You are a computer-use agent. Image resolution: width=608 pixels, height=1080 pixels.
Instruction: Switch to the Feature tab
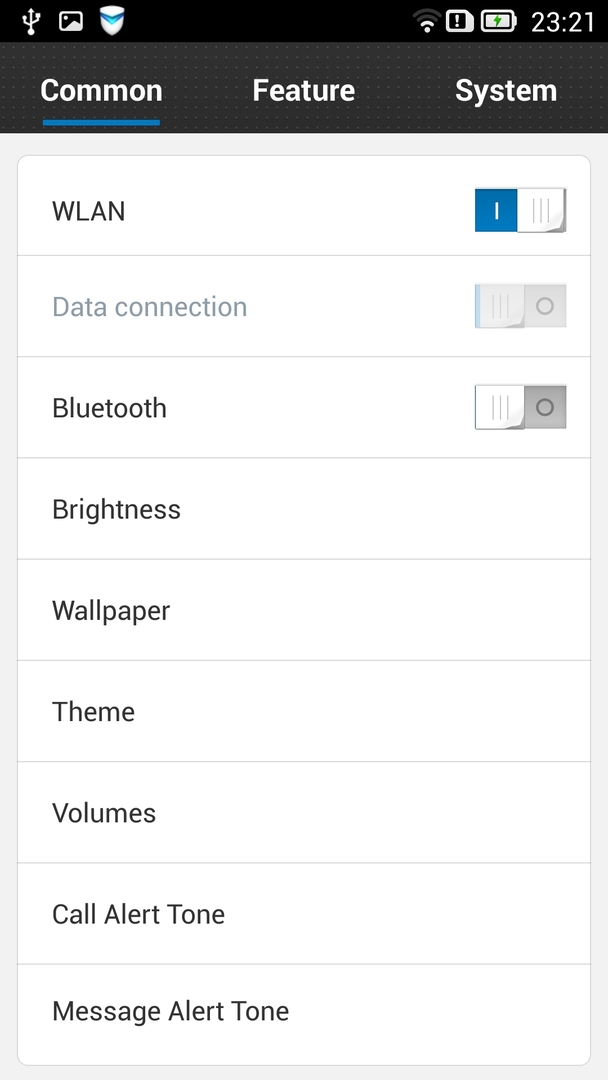pyautogui.click(x=303, y=91)
